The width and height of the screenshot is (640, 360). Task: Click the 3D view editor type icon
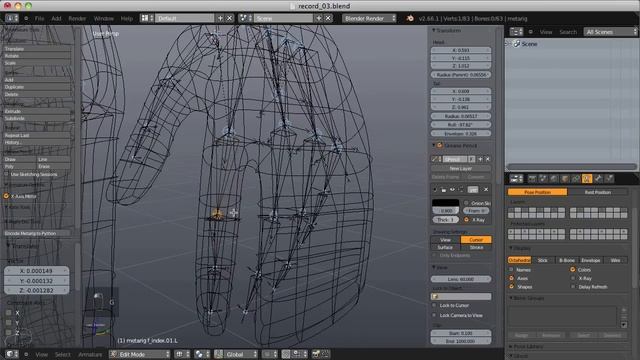[x=11, y=354]
